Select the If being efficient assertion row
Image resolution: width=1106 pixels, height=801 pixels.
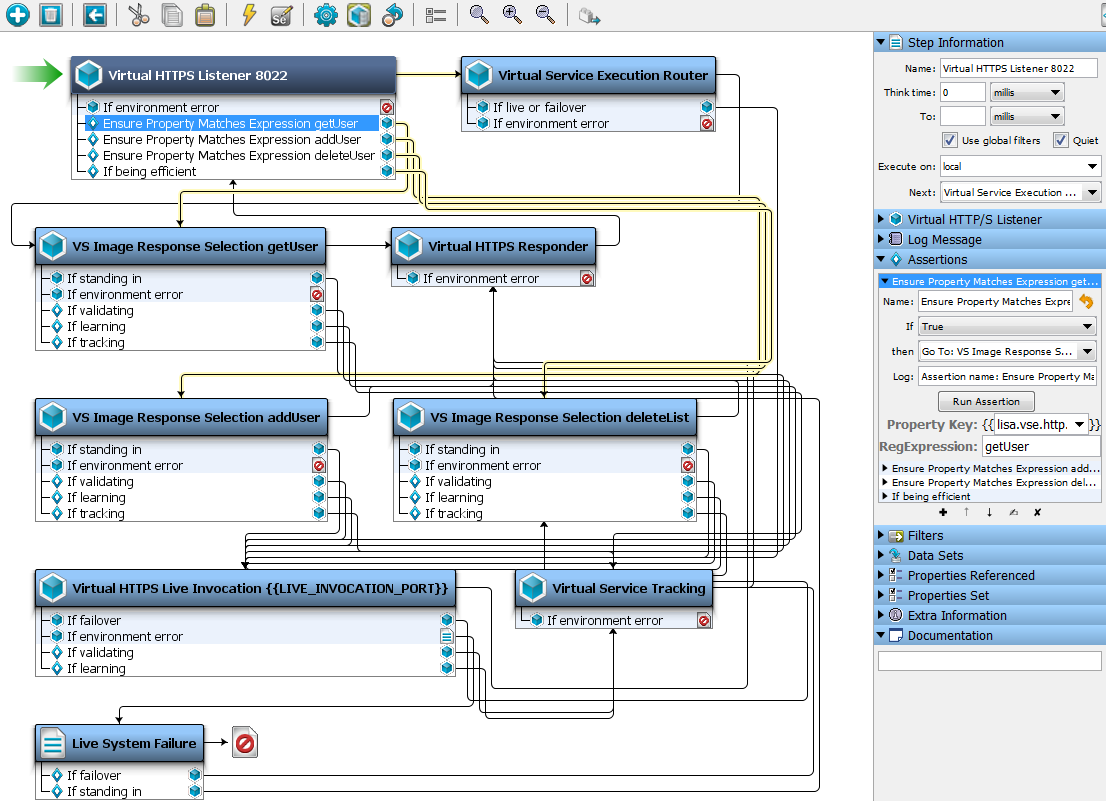150,172
